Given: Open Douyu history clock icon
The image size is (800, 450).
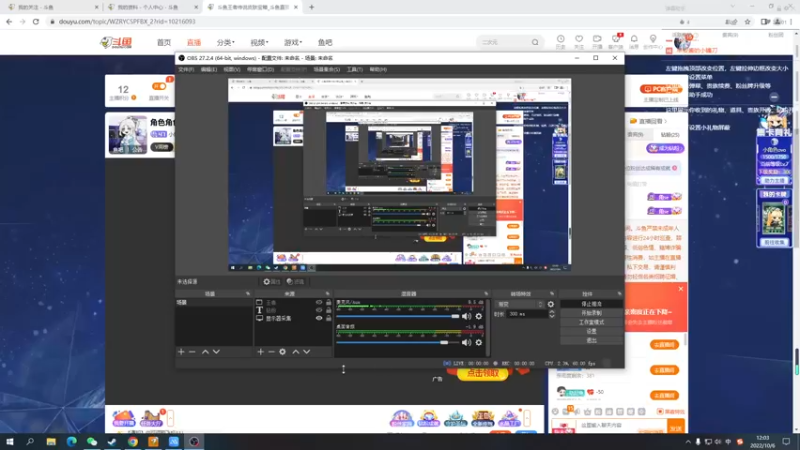Looking at the screenshot, I should pyautogui.click(x=560, y=41).
